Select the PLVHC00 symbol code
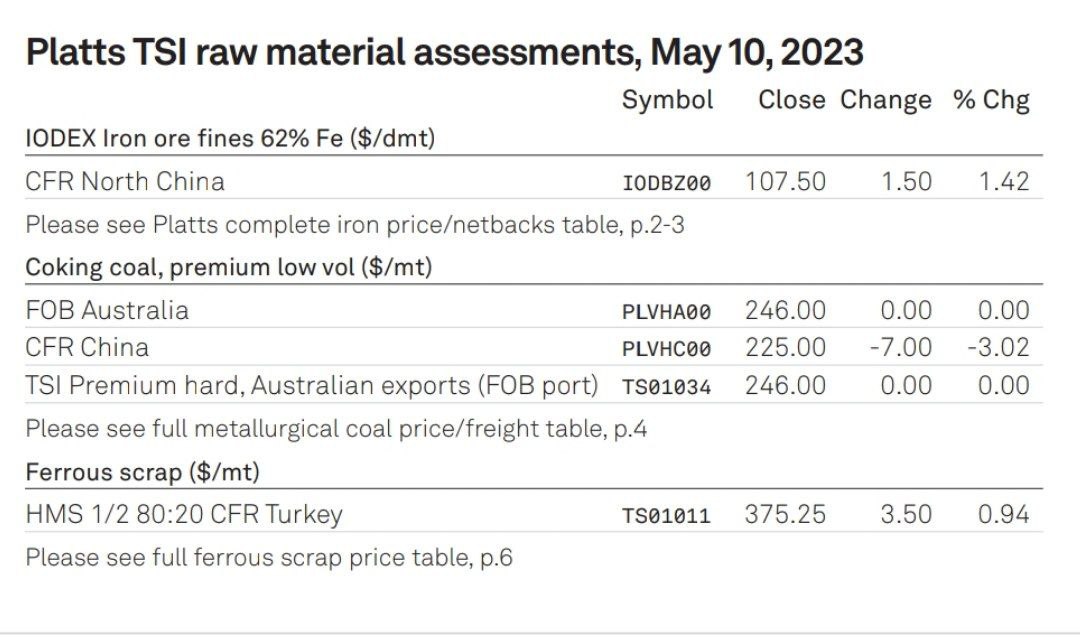Image resolution: width=1080 pixels, height=642 pixels. [x=666, y=349]
